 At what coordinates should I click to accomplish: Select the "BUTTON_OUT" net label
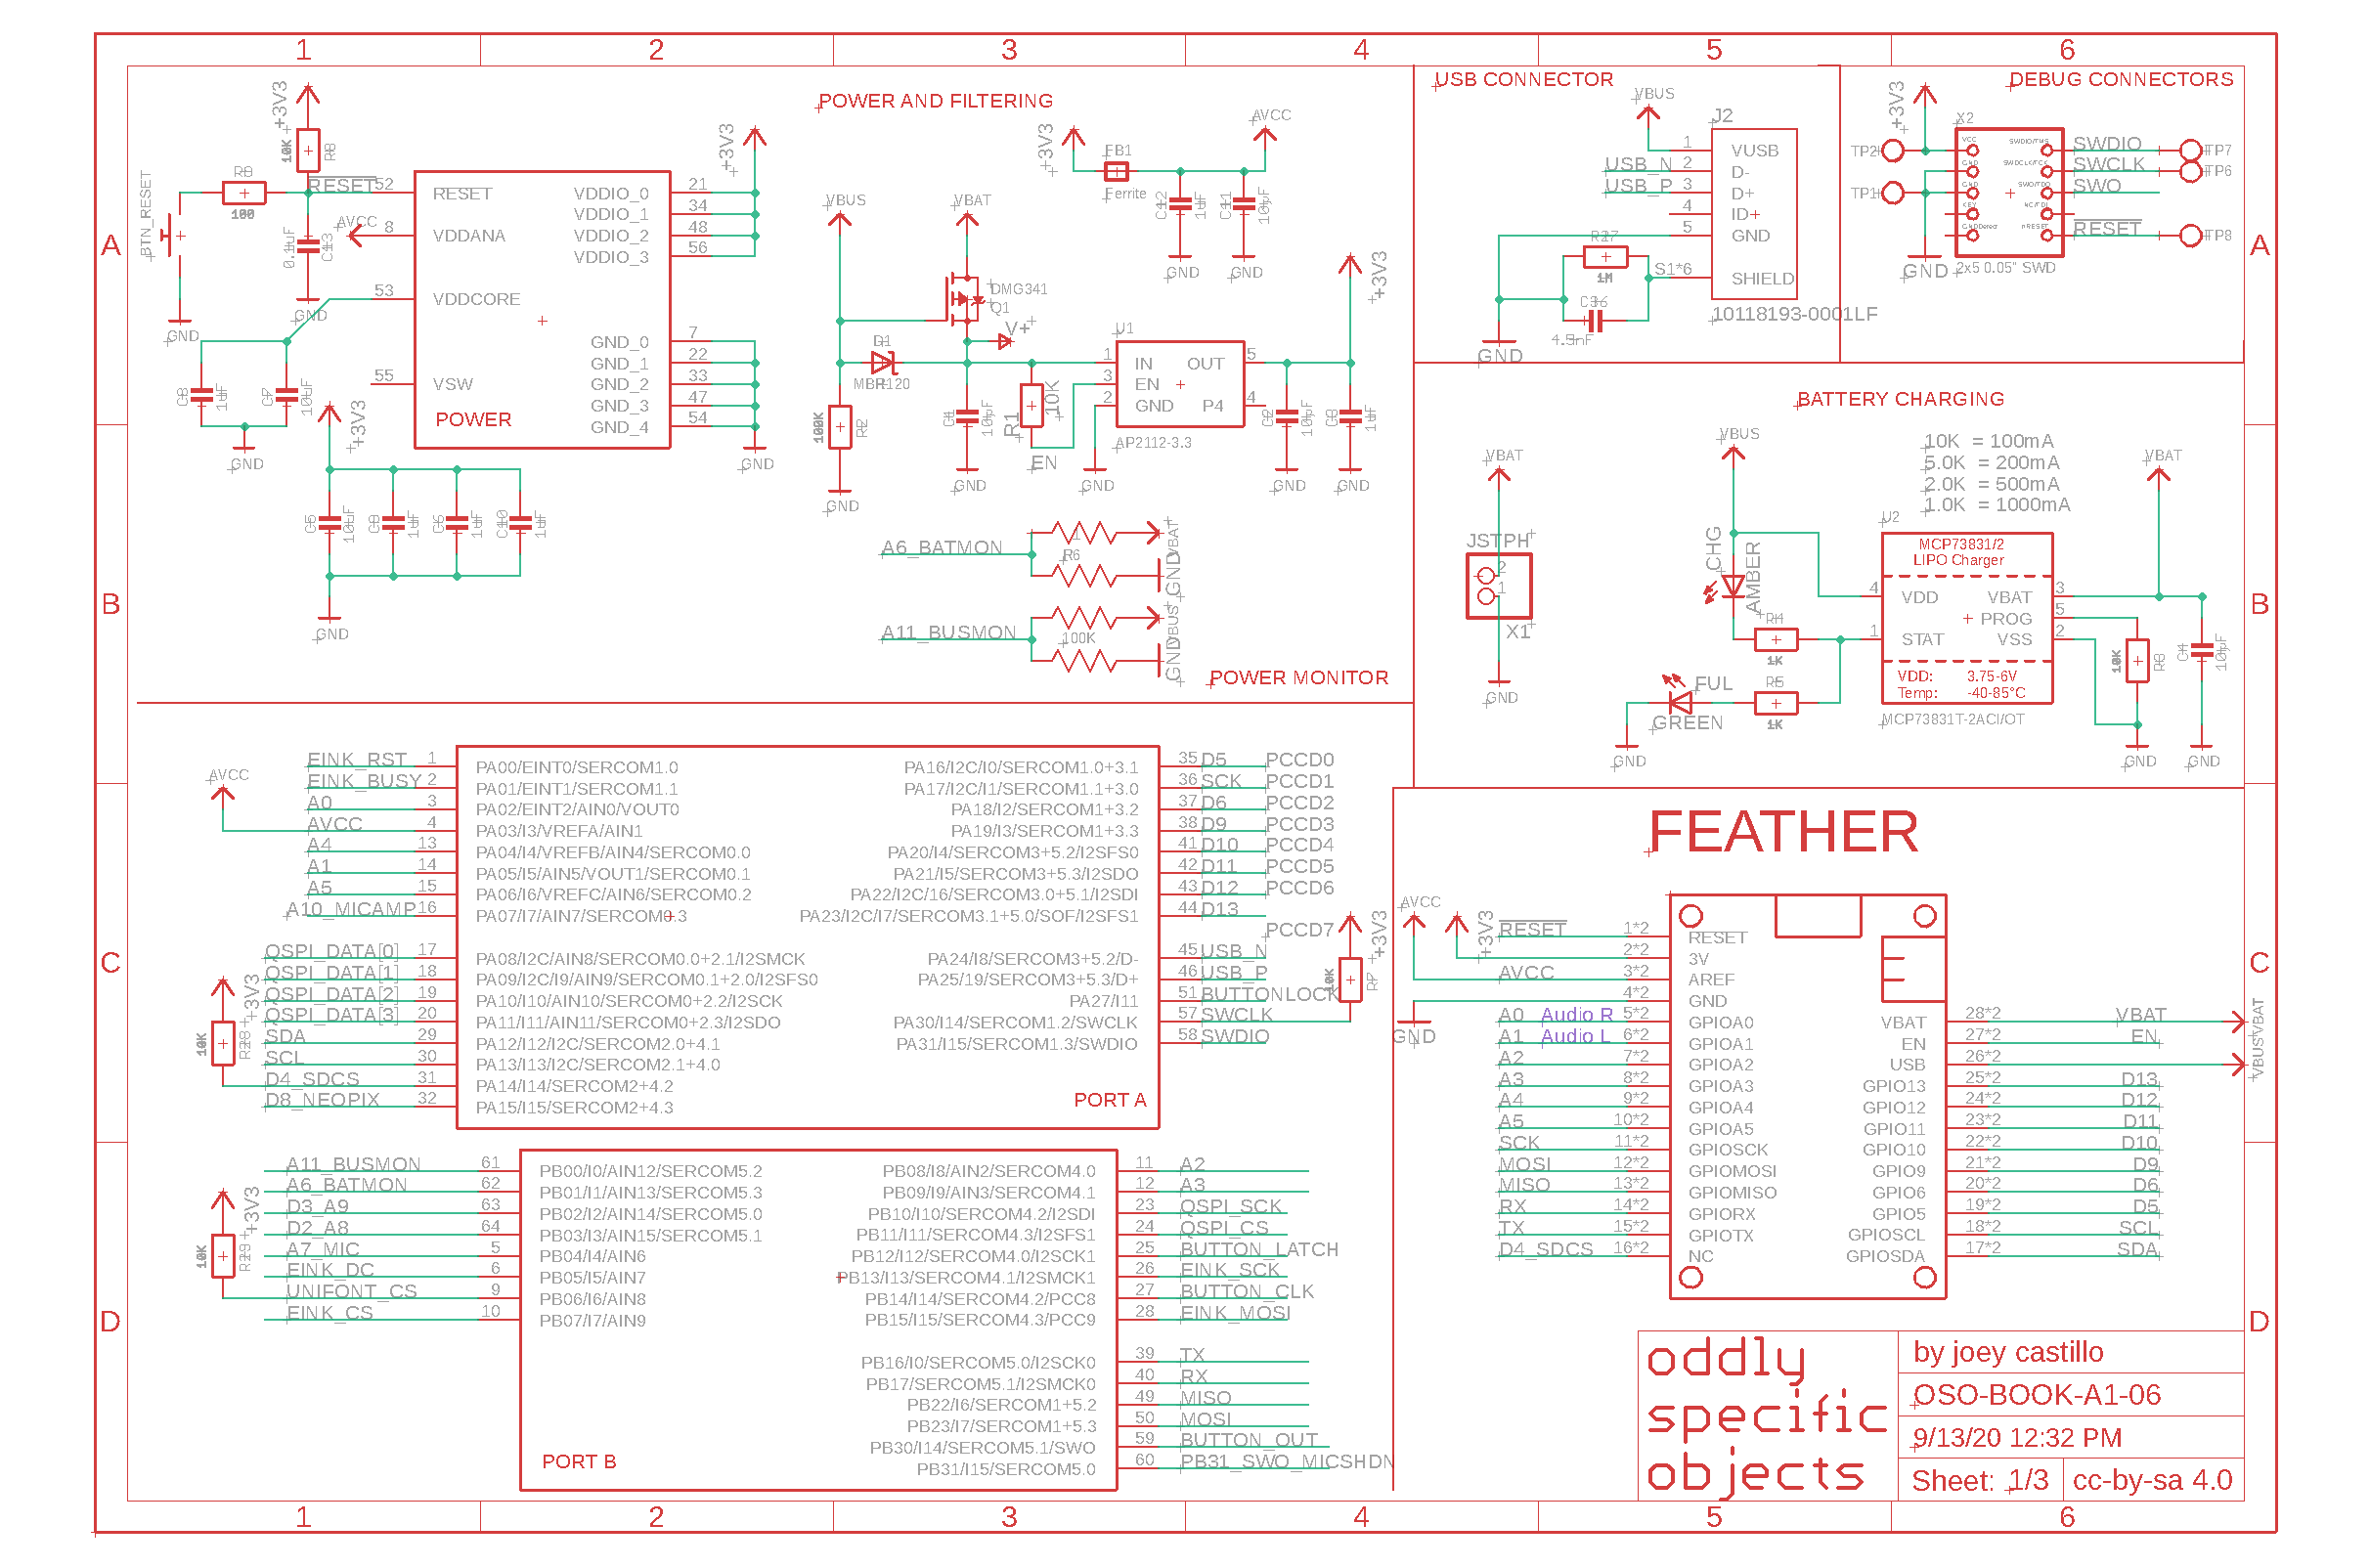tap(1249, 1439)
